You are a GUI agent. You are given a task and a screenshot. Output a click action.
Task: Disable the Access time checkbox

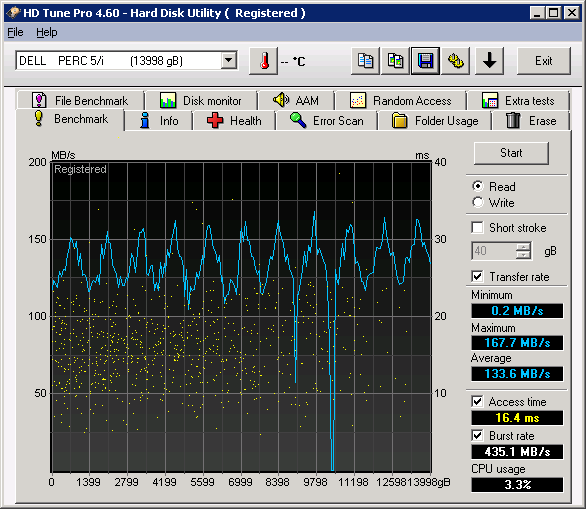478,402
